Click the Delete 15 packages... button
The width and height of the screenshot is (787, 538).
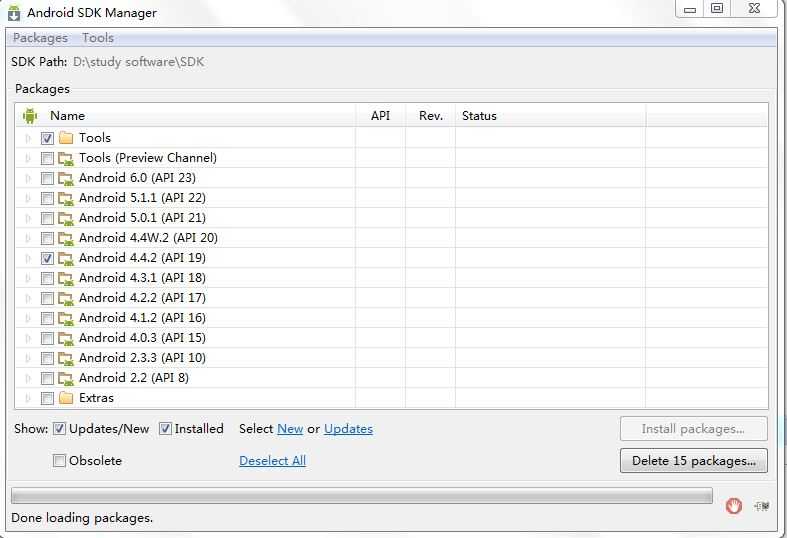click(x=694, y=461)
